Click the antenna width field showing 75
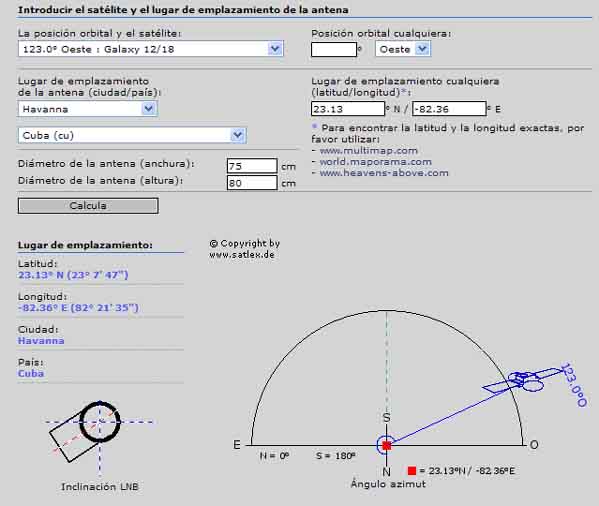 [252, 166]
